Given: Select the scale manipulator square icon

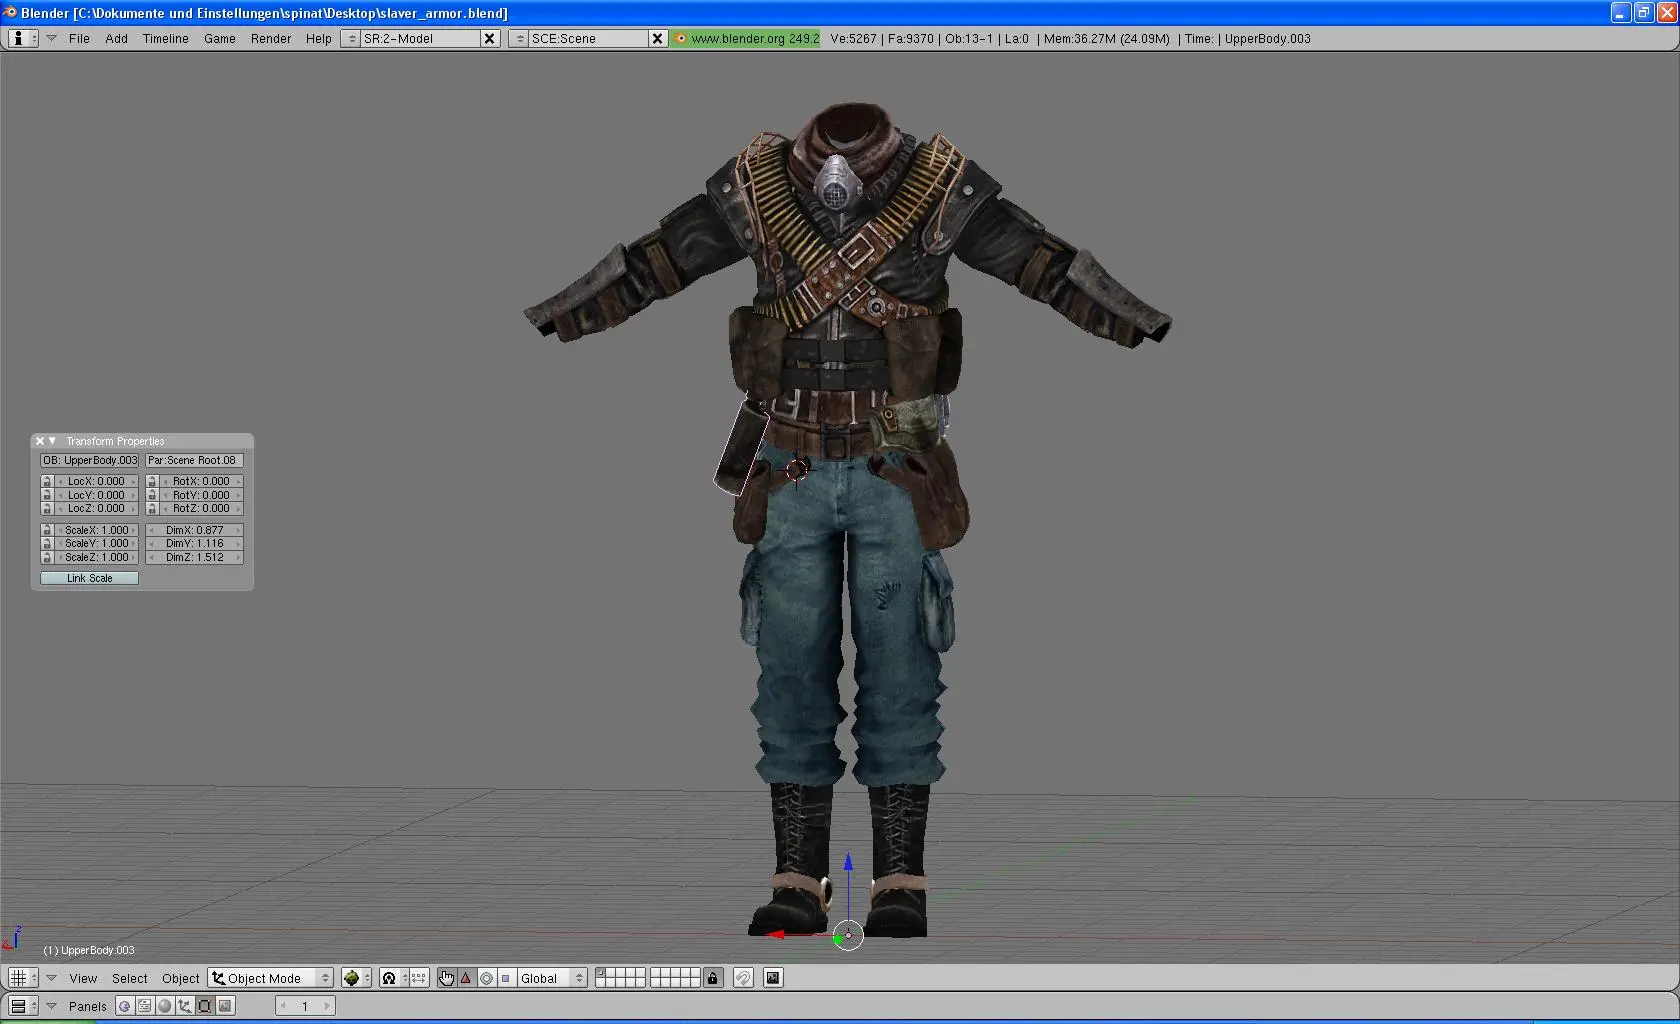Looking at the screenshot, I should pos(505,978).
